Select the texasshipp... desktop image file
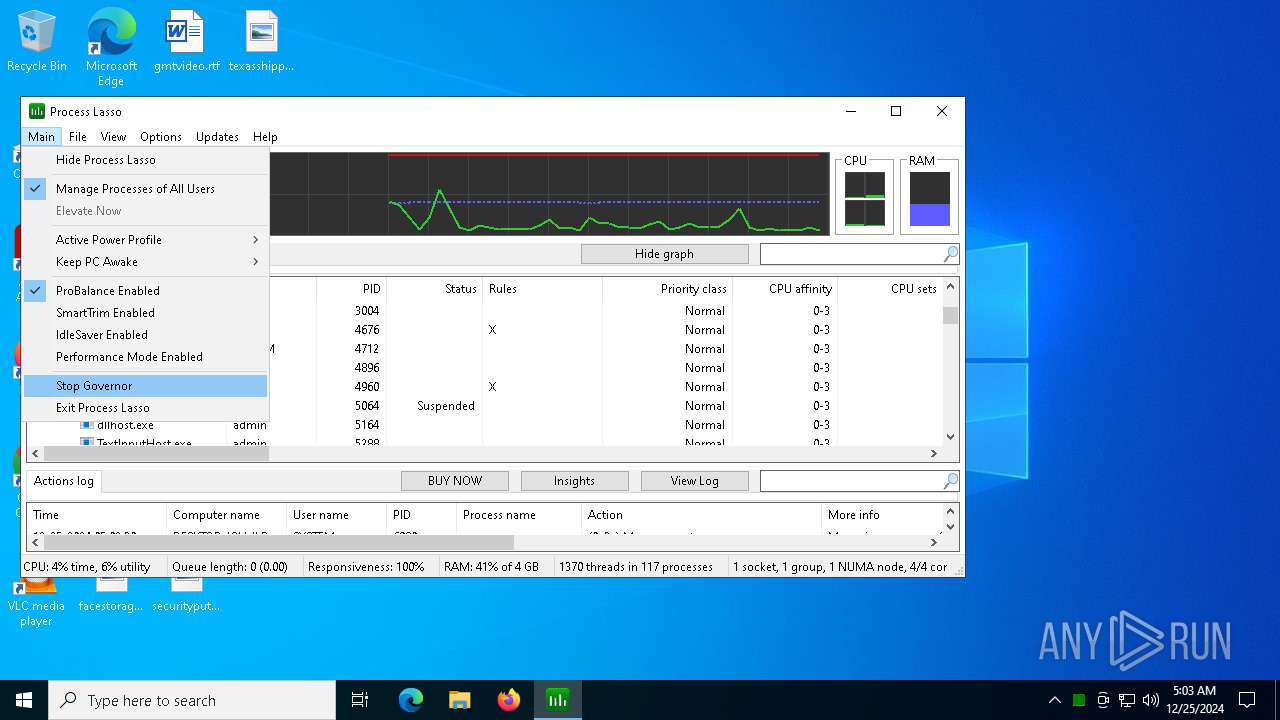 point(261,41)
